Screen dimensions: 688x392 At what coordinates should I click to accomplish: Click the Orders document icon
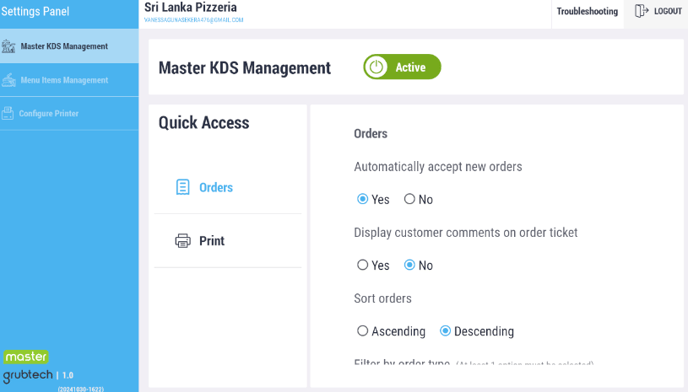[x=183, y=187]
